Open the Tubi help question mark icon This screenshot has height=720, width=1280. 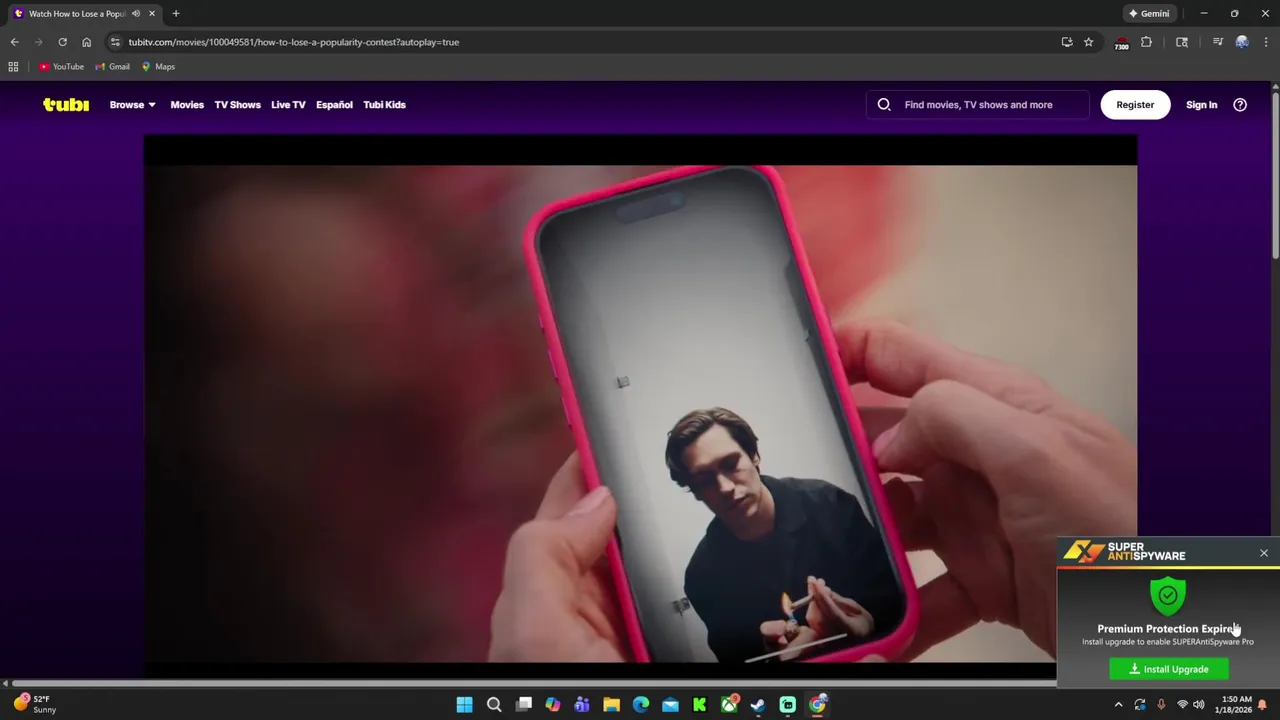1240,104
